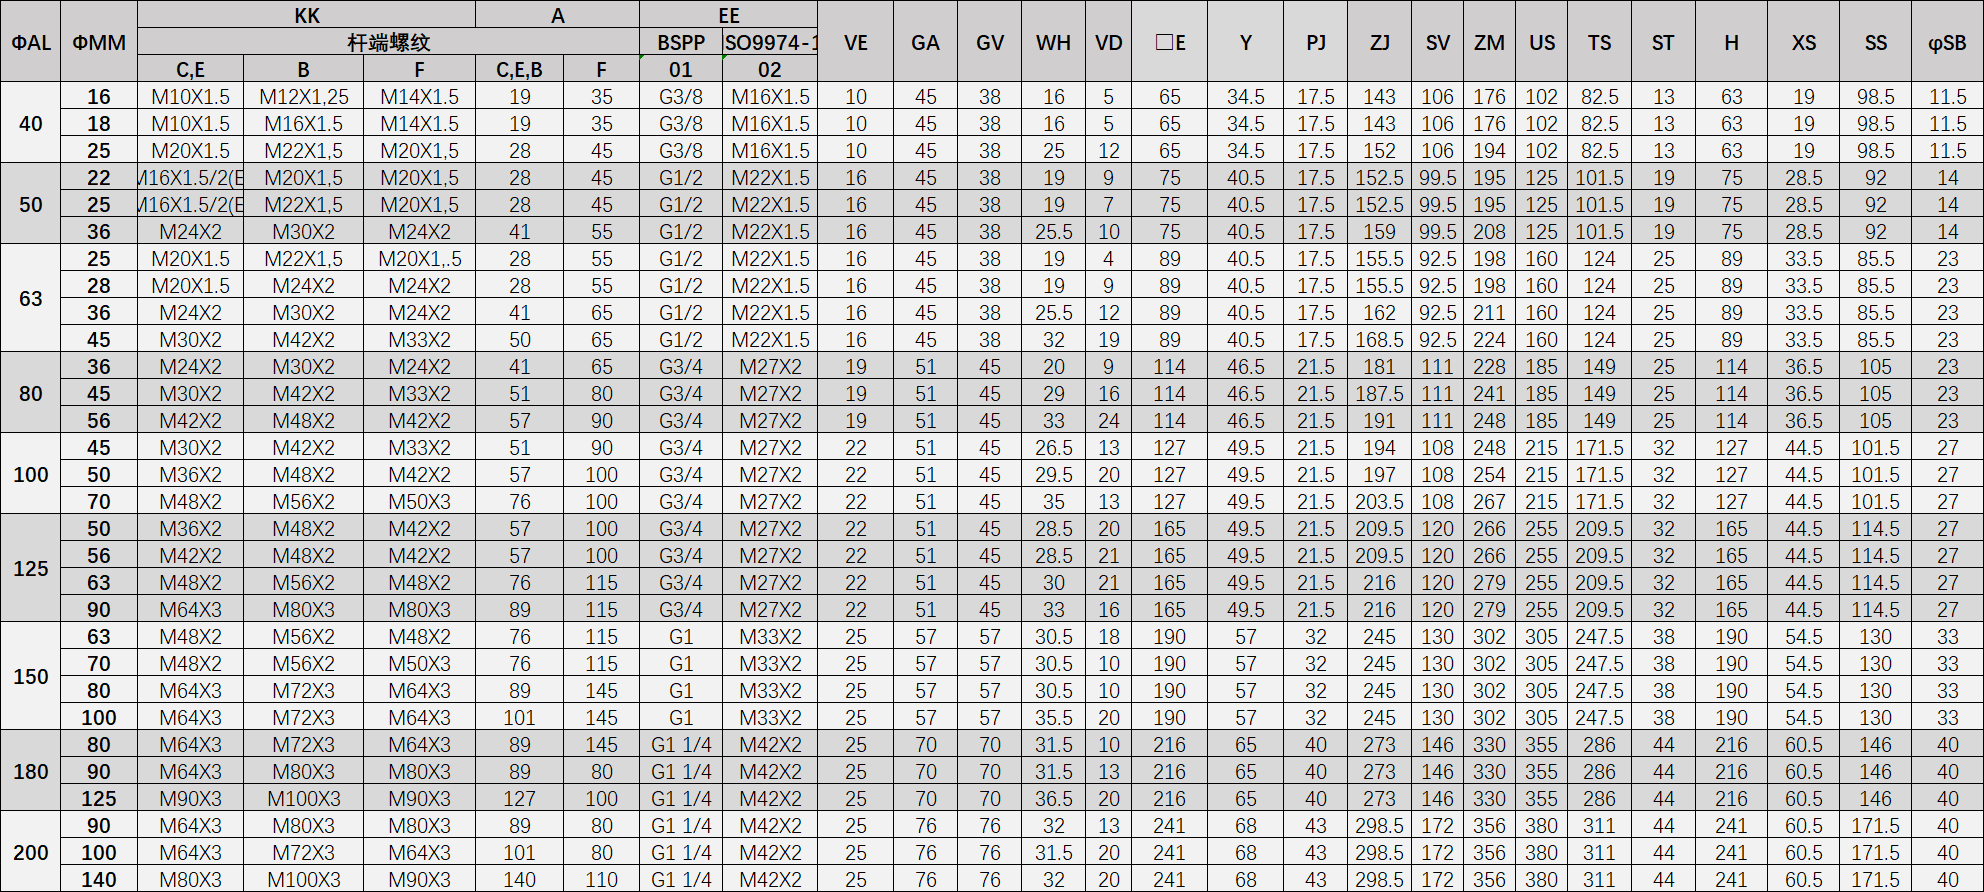Screen dimensions: 1984x892
Task: Select the ΦAL 180 row group cell
Action: coord(30,771)
